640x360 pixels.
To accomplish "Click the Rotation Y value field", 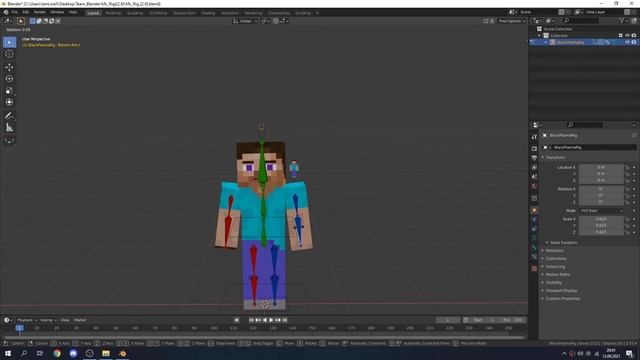I will [601, 196].
